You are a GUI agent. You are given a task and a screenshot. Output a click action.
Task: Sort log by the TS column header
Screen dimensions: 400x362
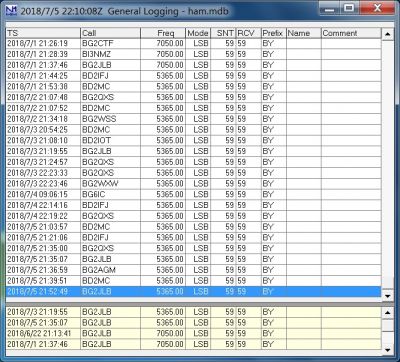click(43, 33)
